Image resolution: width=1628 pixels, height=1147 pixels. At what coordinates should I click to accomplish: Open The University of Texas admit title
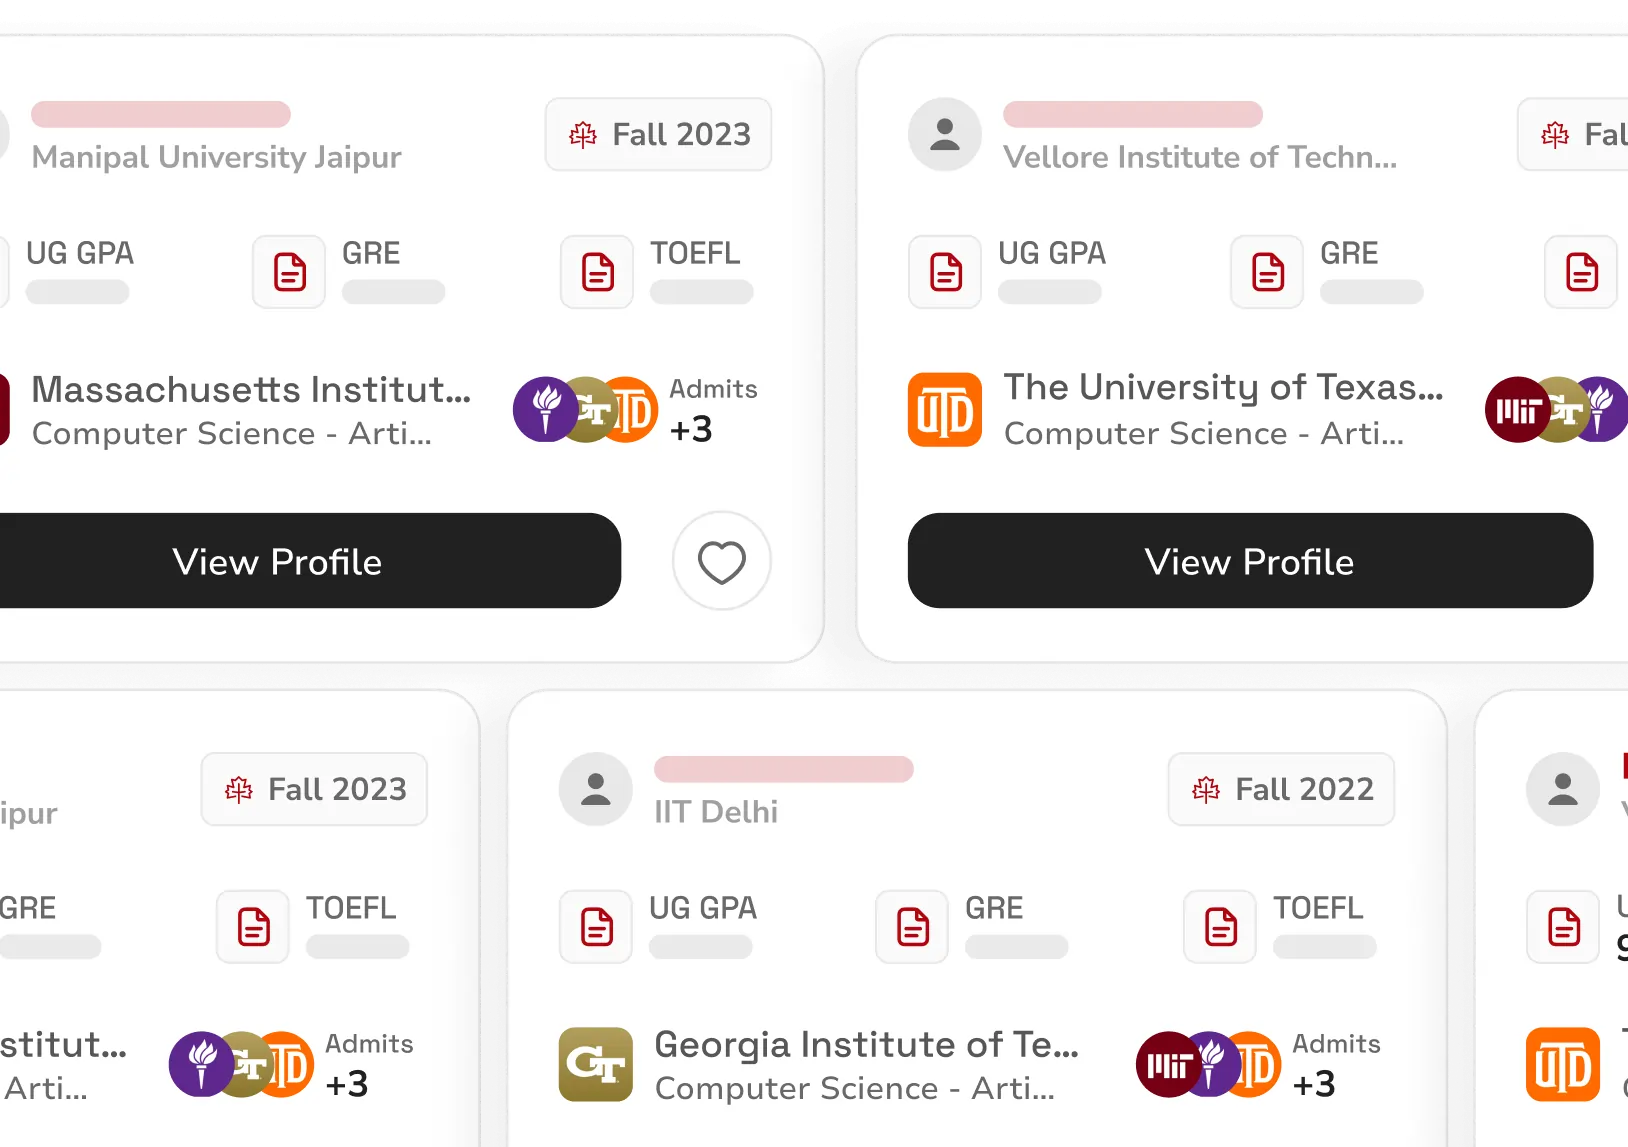1223,387
